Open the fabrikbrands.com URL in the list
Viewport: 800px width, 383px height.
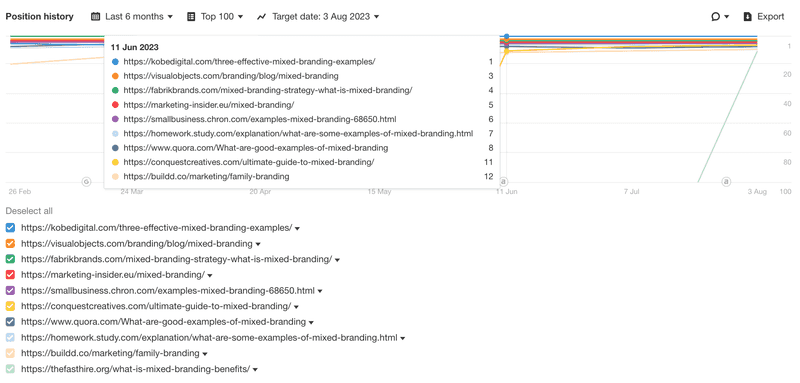[x=177, y=259]
